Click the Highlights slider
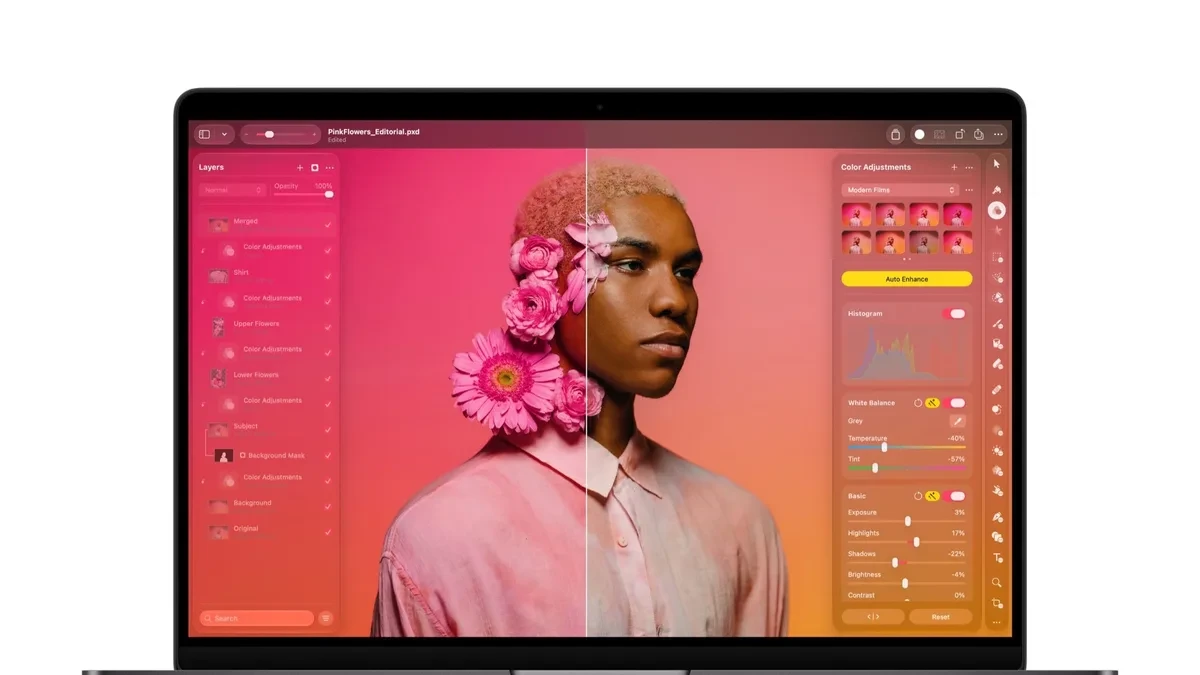Image resolution: width=1200 pixels, height=675 pixels. click(906, 542)
